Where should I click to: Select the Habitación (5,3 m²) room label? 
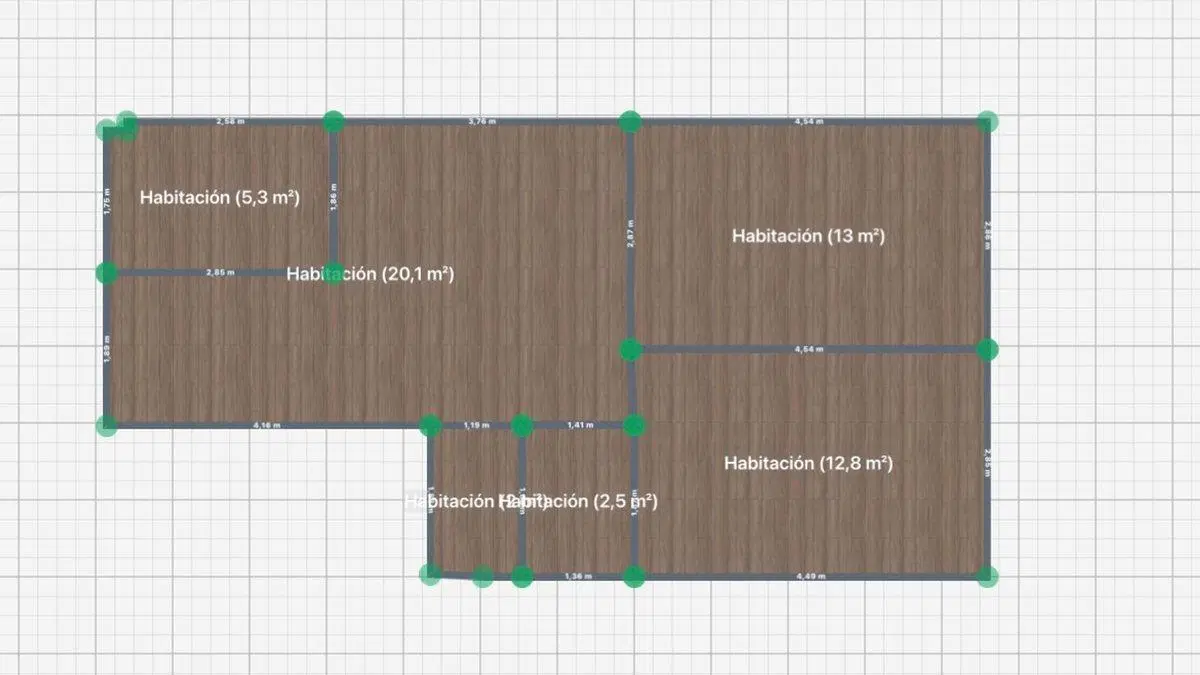pyautogui.click(x=220, y=198)
